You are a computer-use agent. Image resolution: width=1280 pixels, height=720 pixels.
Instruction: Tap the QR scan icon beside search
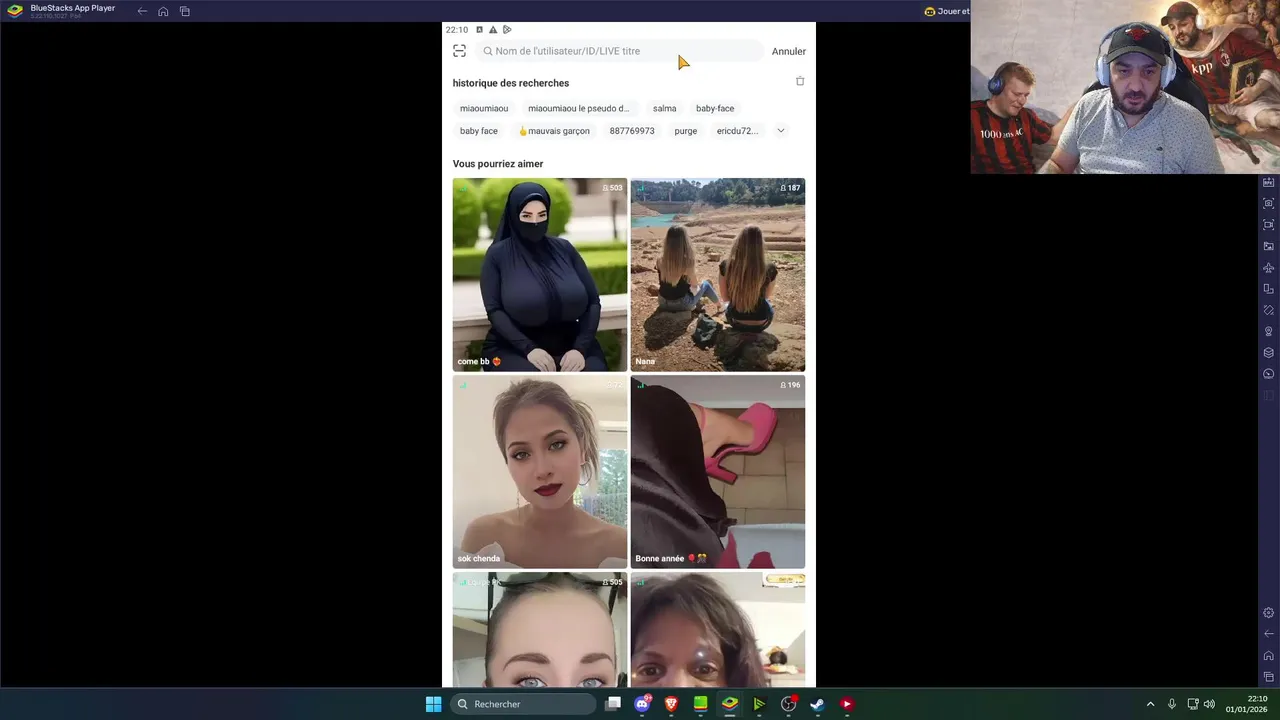(459, 51)
